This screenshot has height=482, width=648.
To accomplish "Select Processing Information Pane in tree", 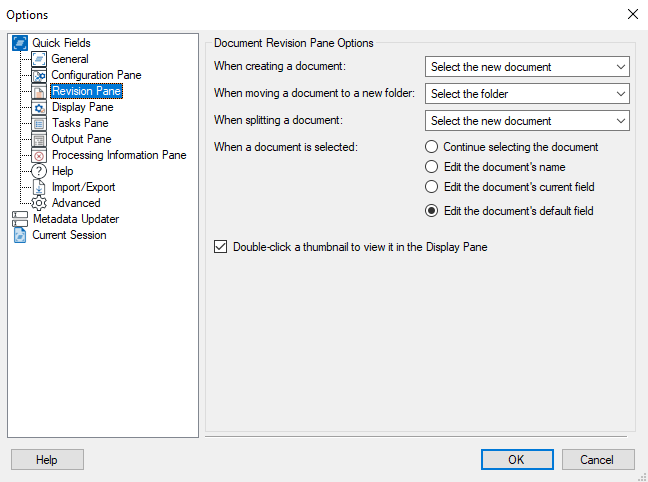I will pos(119,155).
